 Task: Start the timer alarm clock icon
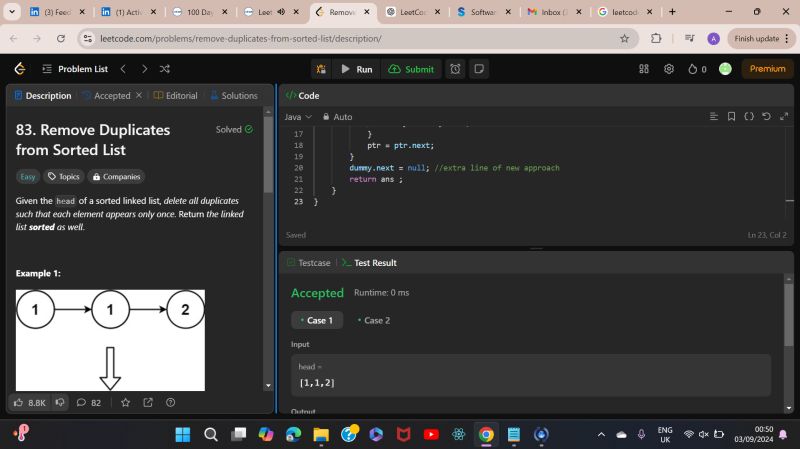pos(455,69)
